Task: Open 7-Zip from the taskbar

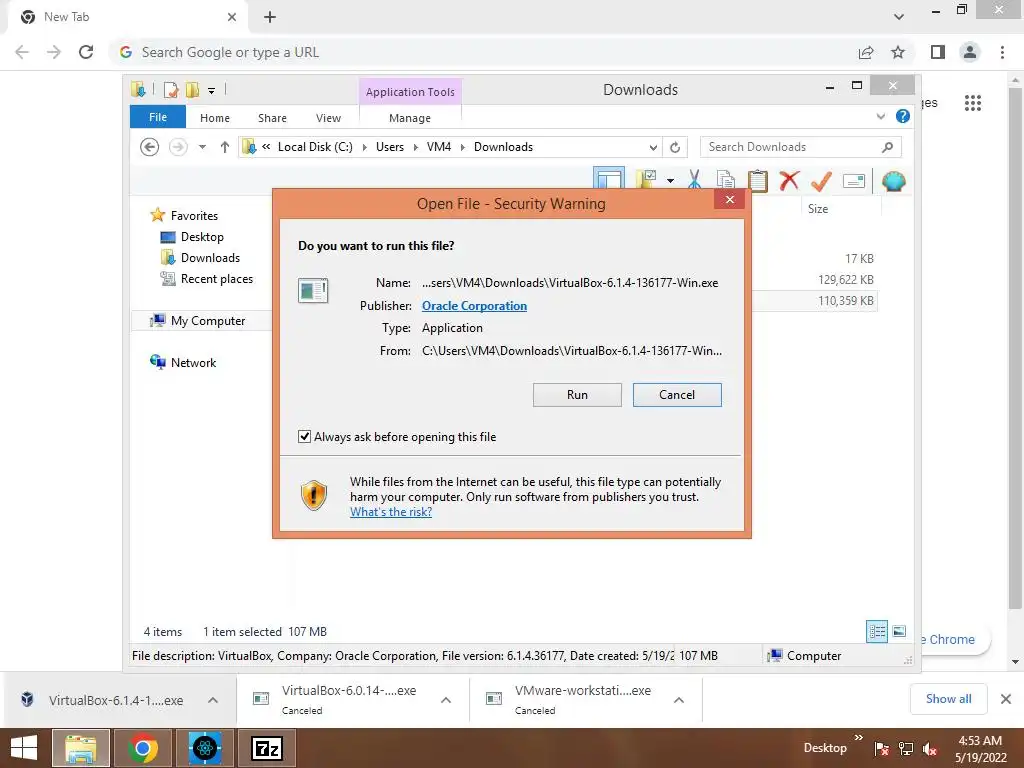Action: pos(267,748)
